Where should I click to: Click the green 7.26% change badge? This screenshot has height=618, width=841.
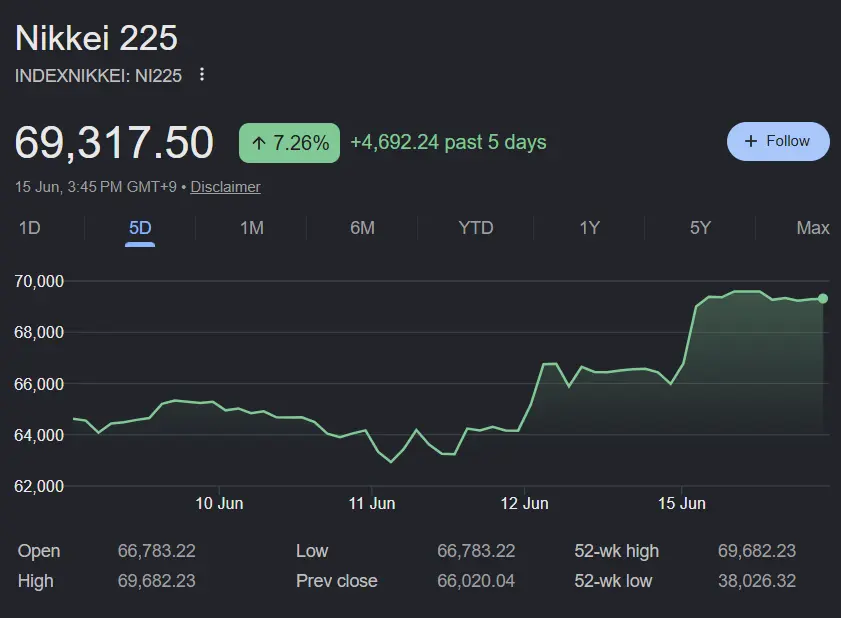289,143
